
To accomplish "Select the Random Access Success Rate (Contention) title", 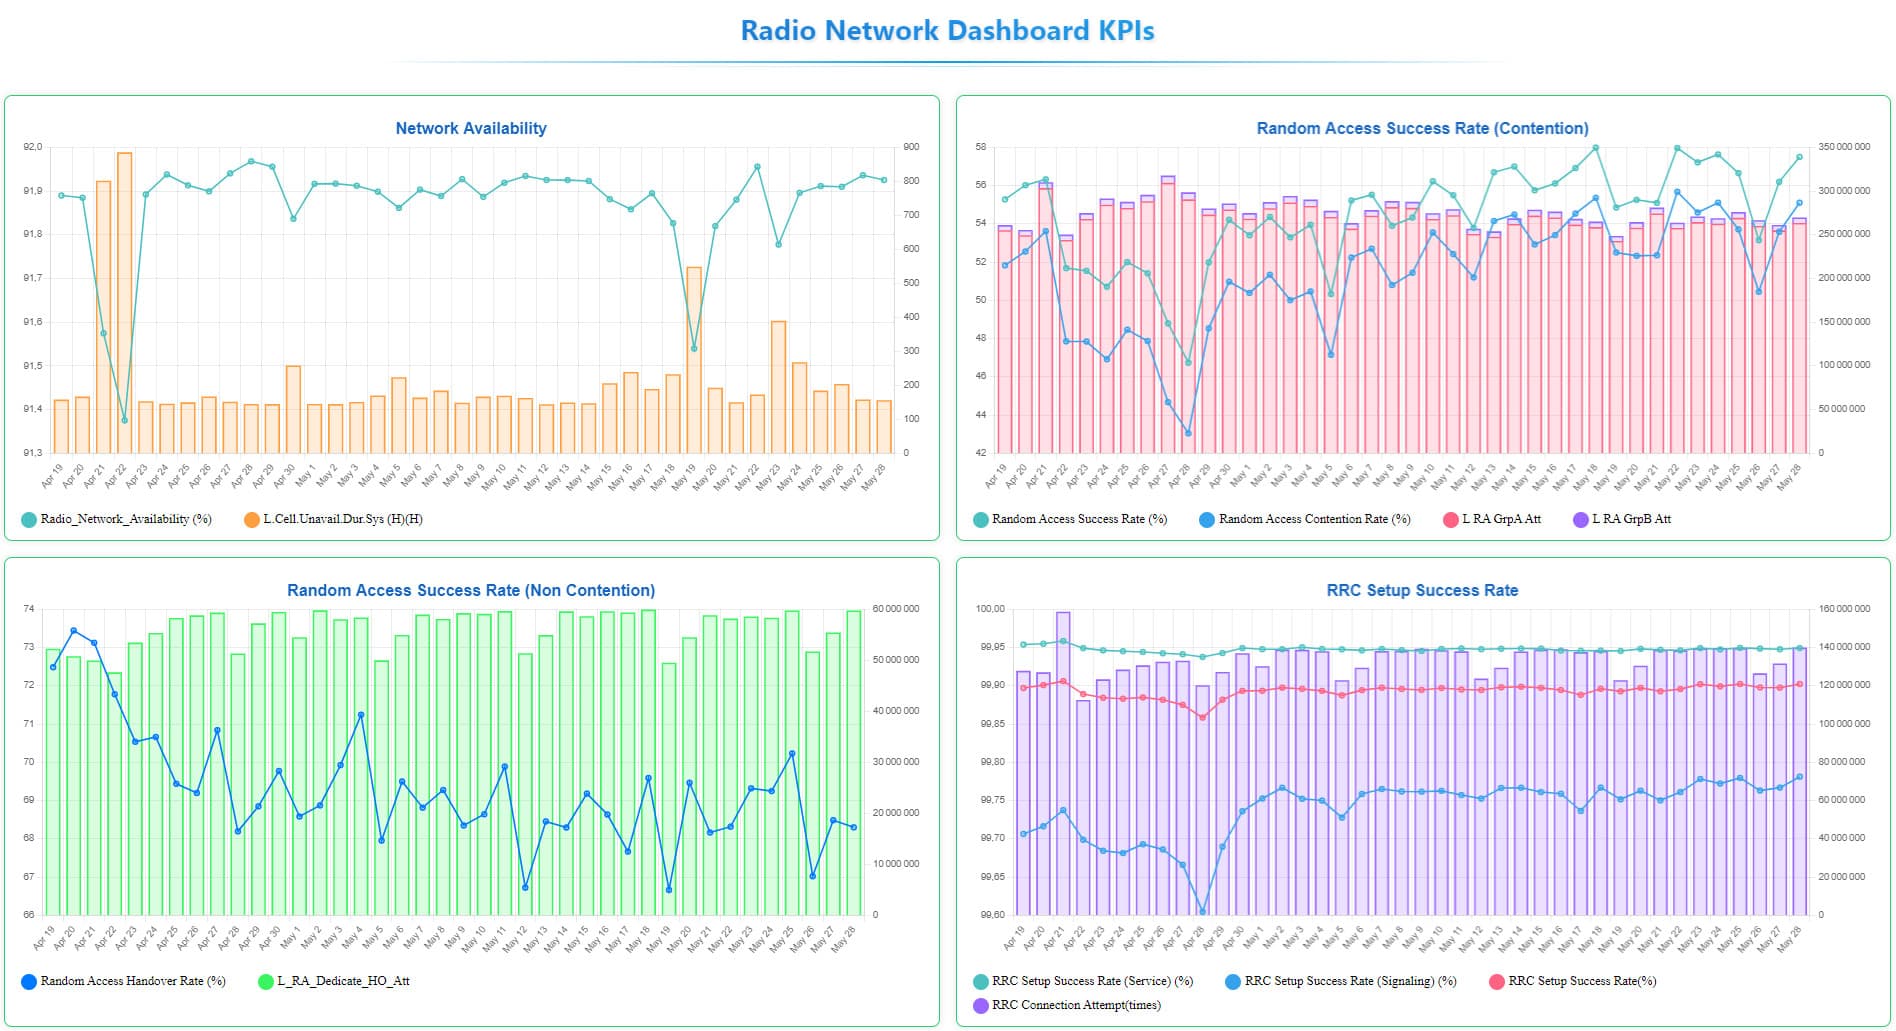I will 1422,128.
